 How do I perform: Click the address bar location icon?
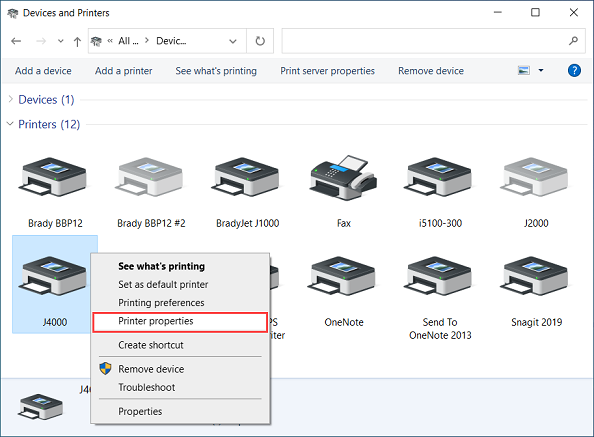pos(96,41)
